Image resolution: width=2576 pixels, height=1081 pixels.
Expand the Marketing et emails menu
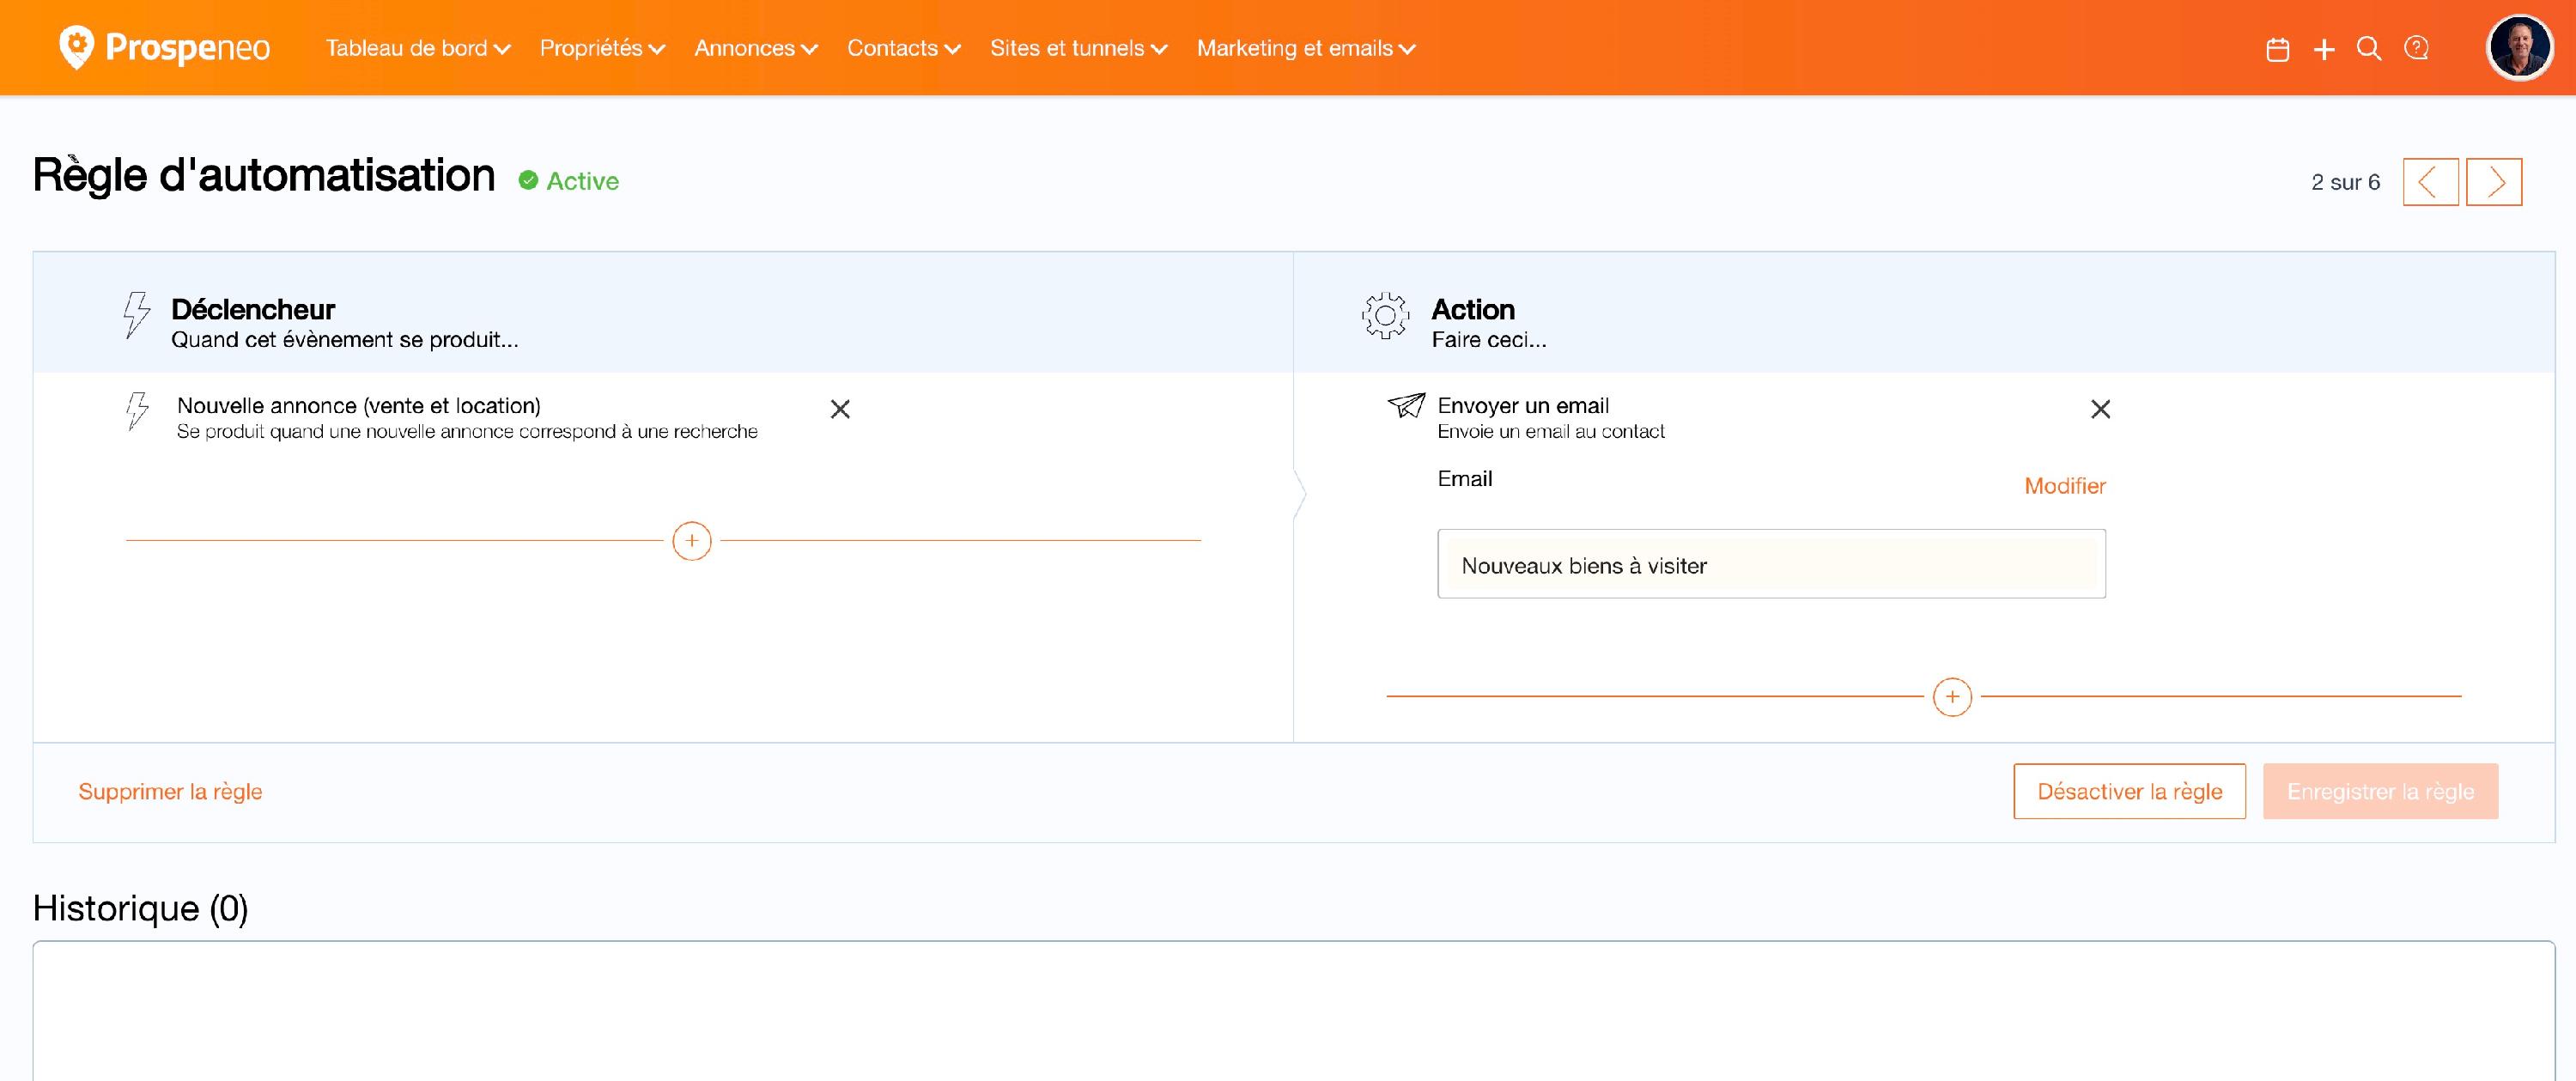[x=1306, y=48]
